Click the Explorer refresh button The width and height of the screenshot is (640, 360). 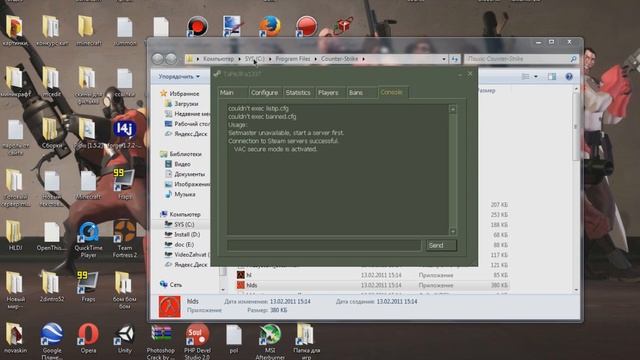(x=454, y=59)
